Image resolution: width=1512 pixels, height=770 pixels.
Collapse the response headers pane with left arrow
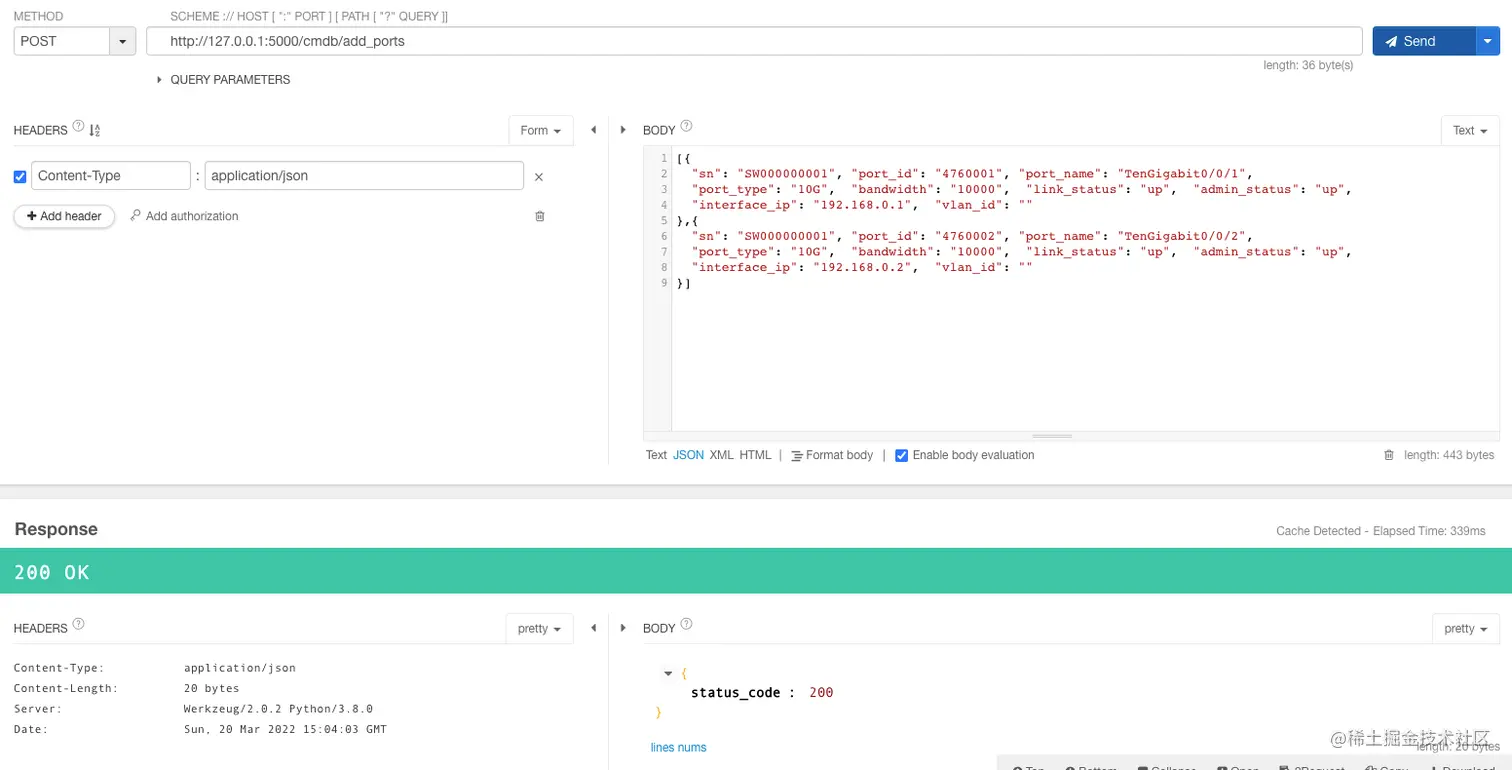[x=593, y=628]
